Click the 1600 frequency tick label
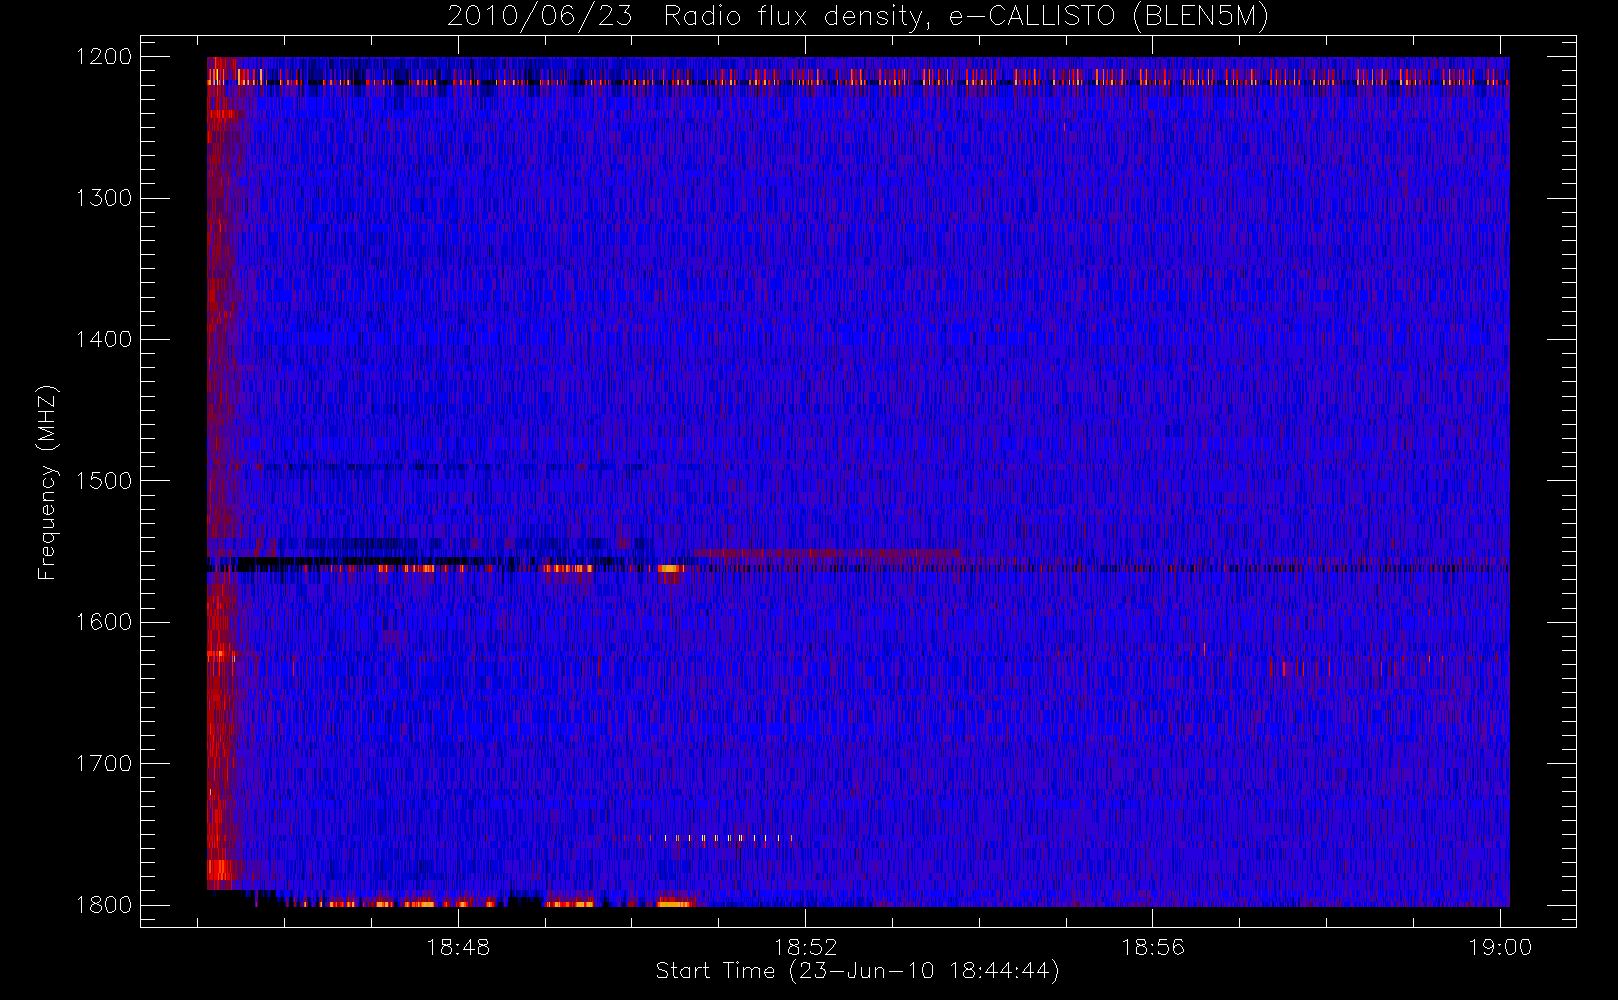 point(104,622)
